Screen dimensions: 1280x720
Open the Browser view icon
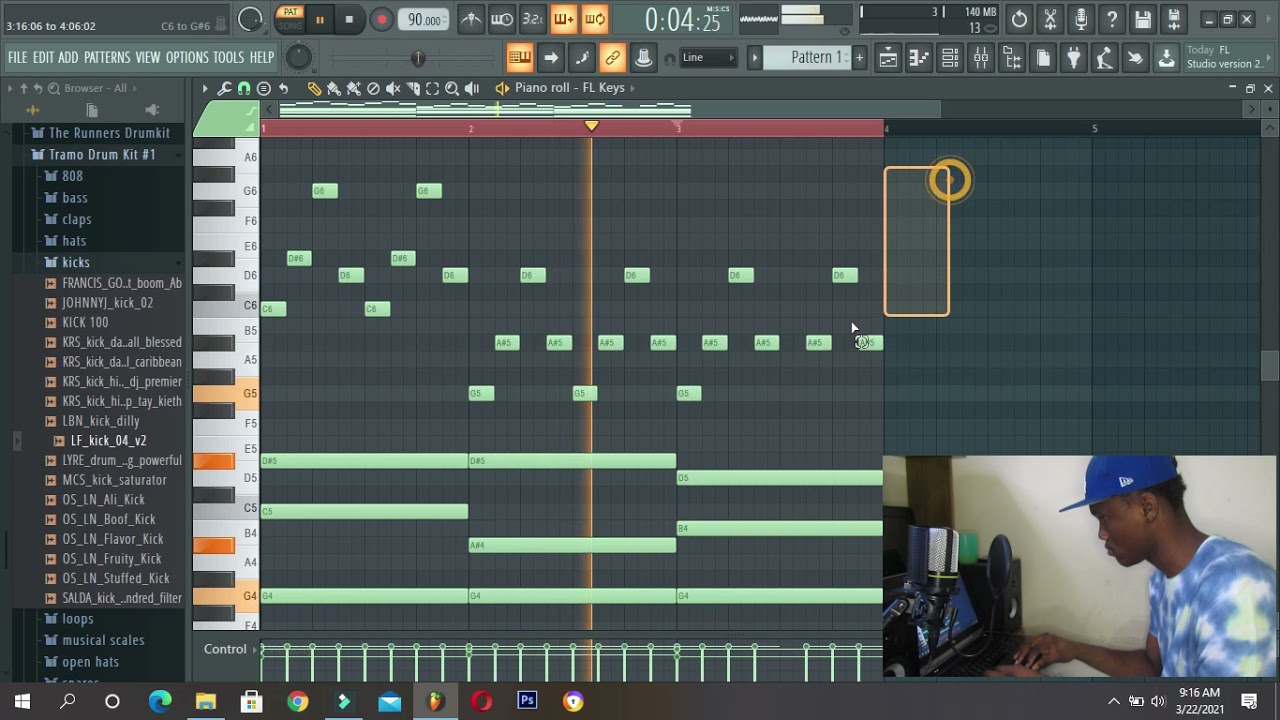(1012, 58)
